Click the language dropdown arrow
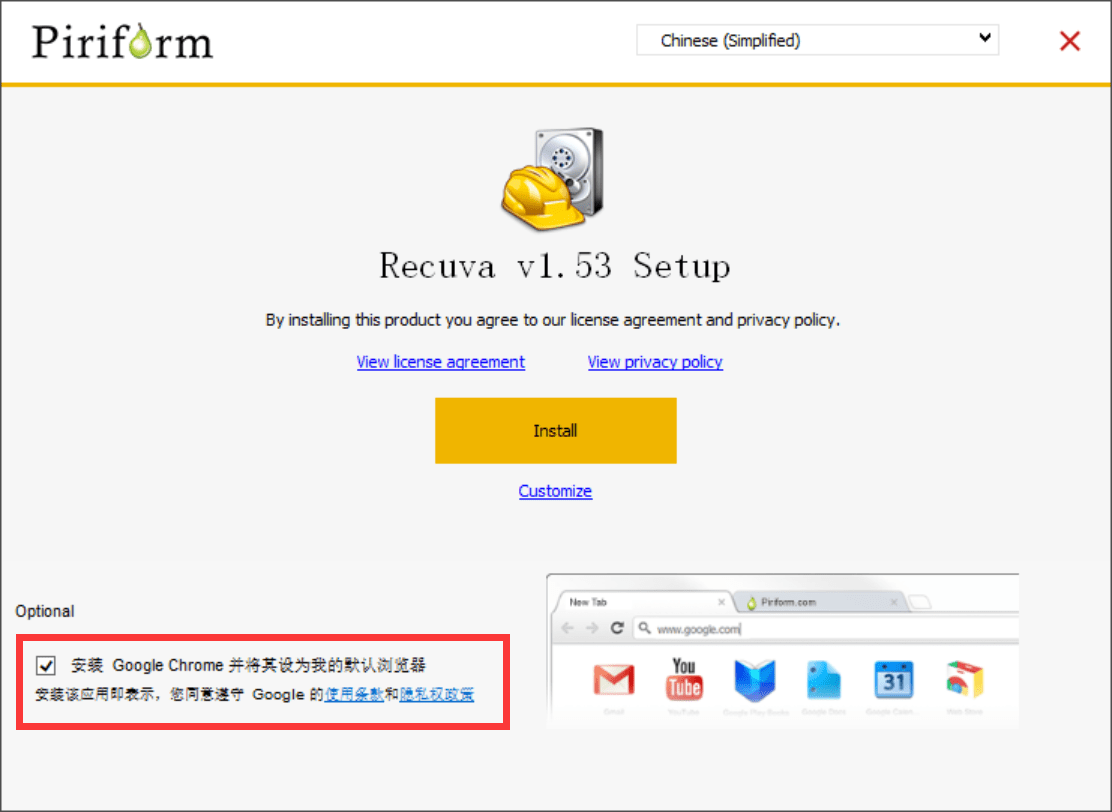 (x=984, y=38)
